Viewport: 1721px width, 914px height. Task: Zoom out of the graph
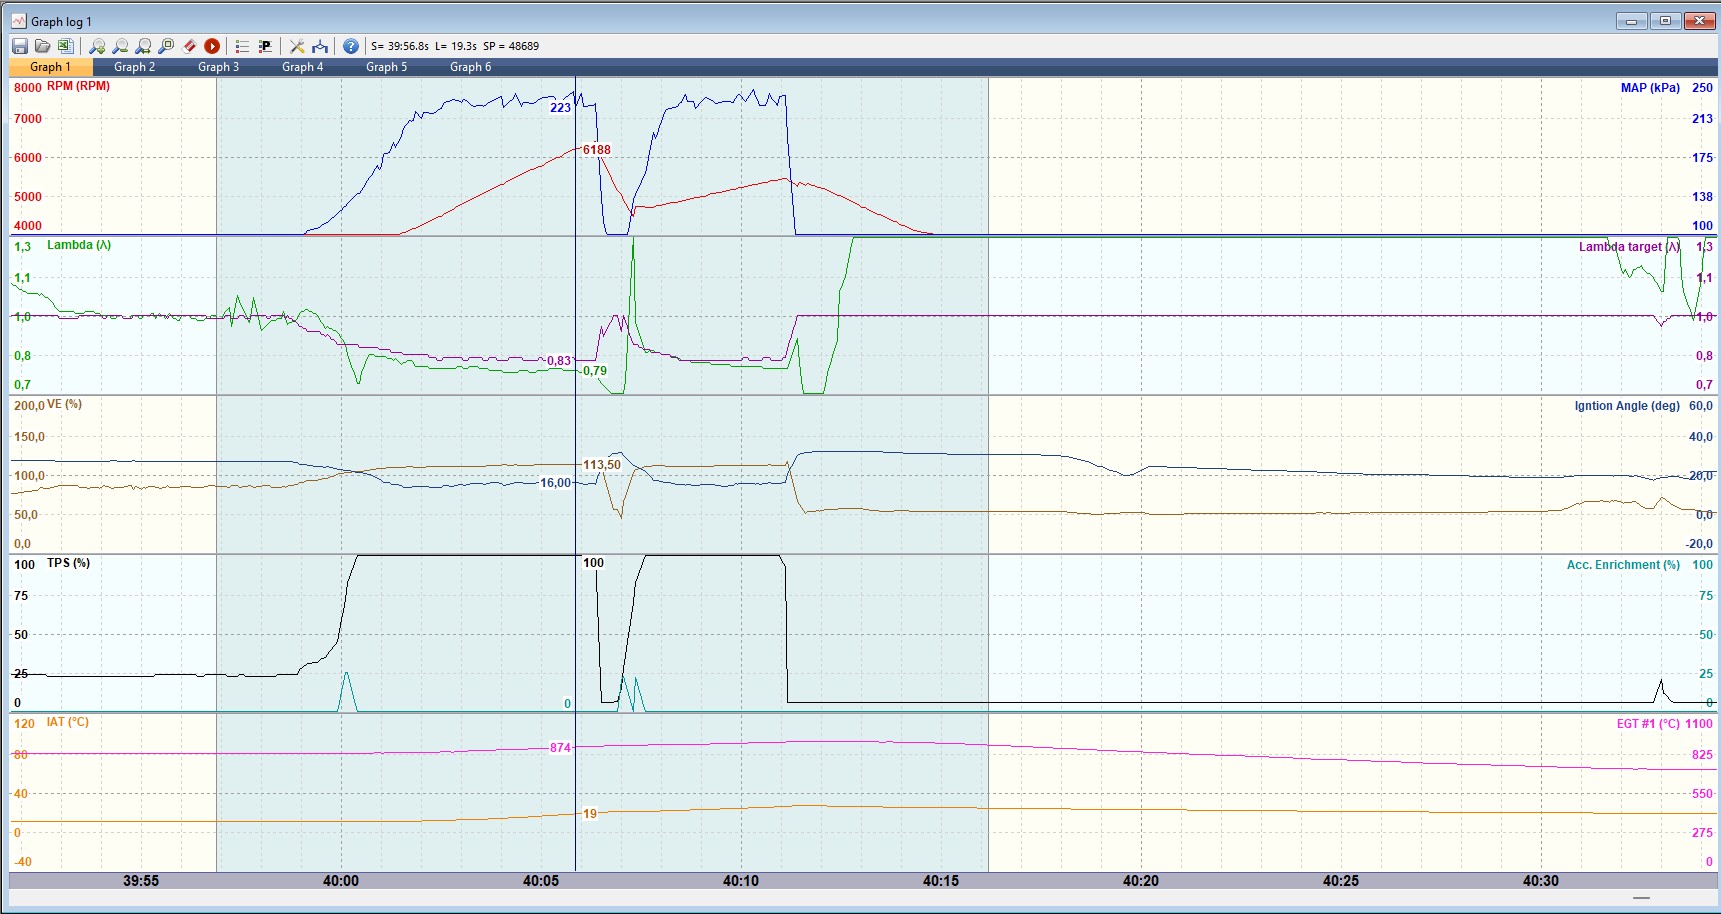120,46
